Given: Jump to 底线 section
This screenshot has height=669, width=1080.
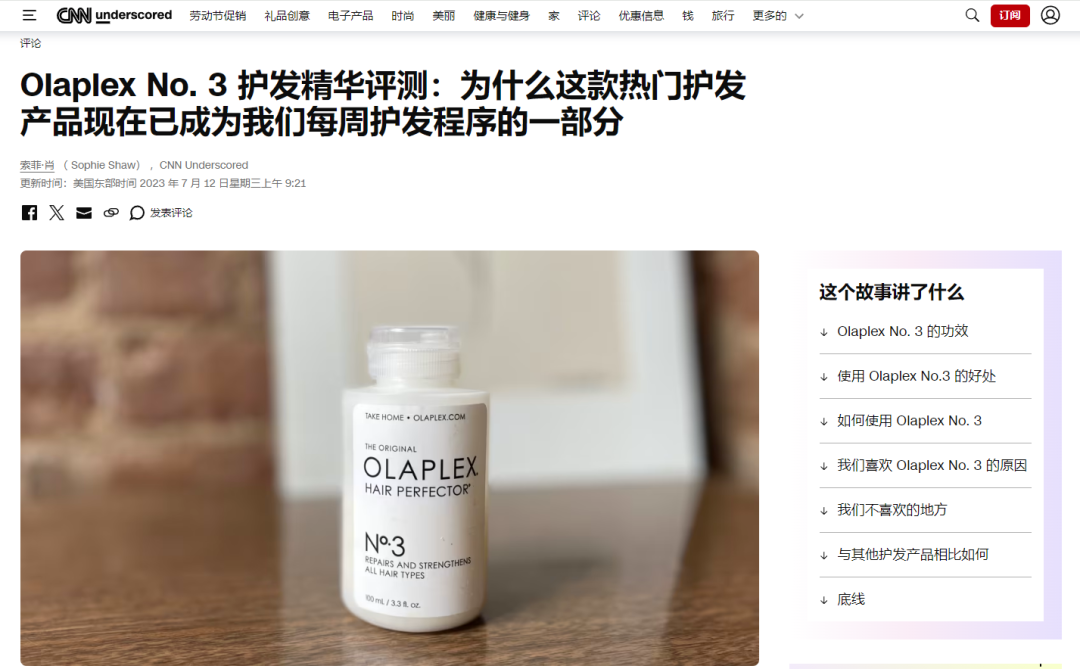Looking at the screenshot, I should point(851,599).
